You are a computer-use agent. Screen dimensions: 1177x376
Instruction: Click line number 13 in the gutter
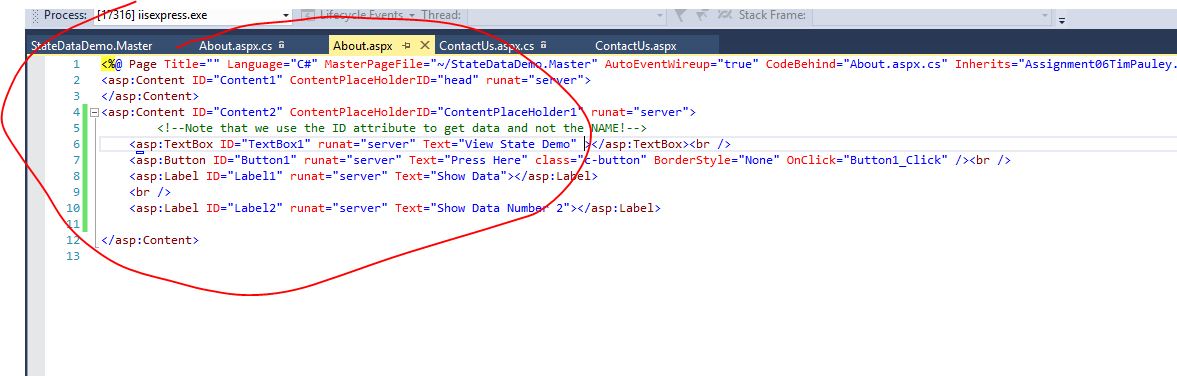click(72, 256)
